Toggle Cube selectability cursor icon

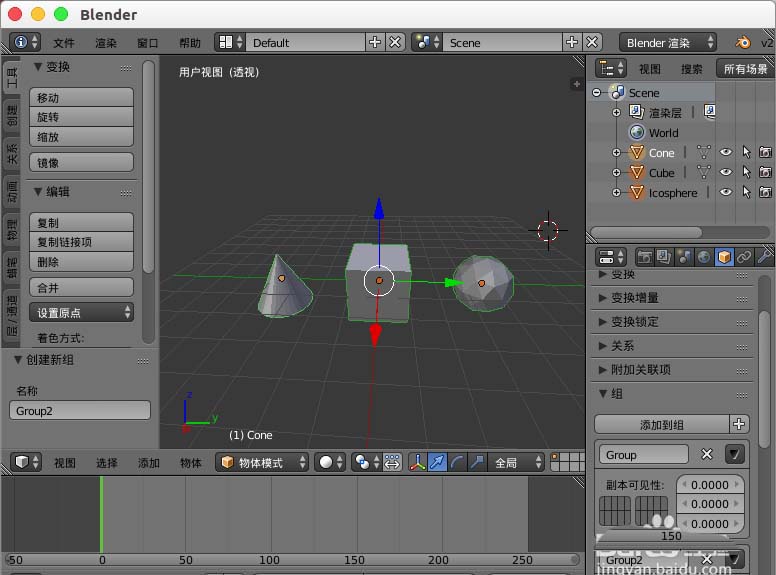(746, 172)
